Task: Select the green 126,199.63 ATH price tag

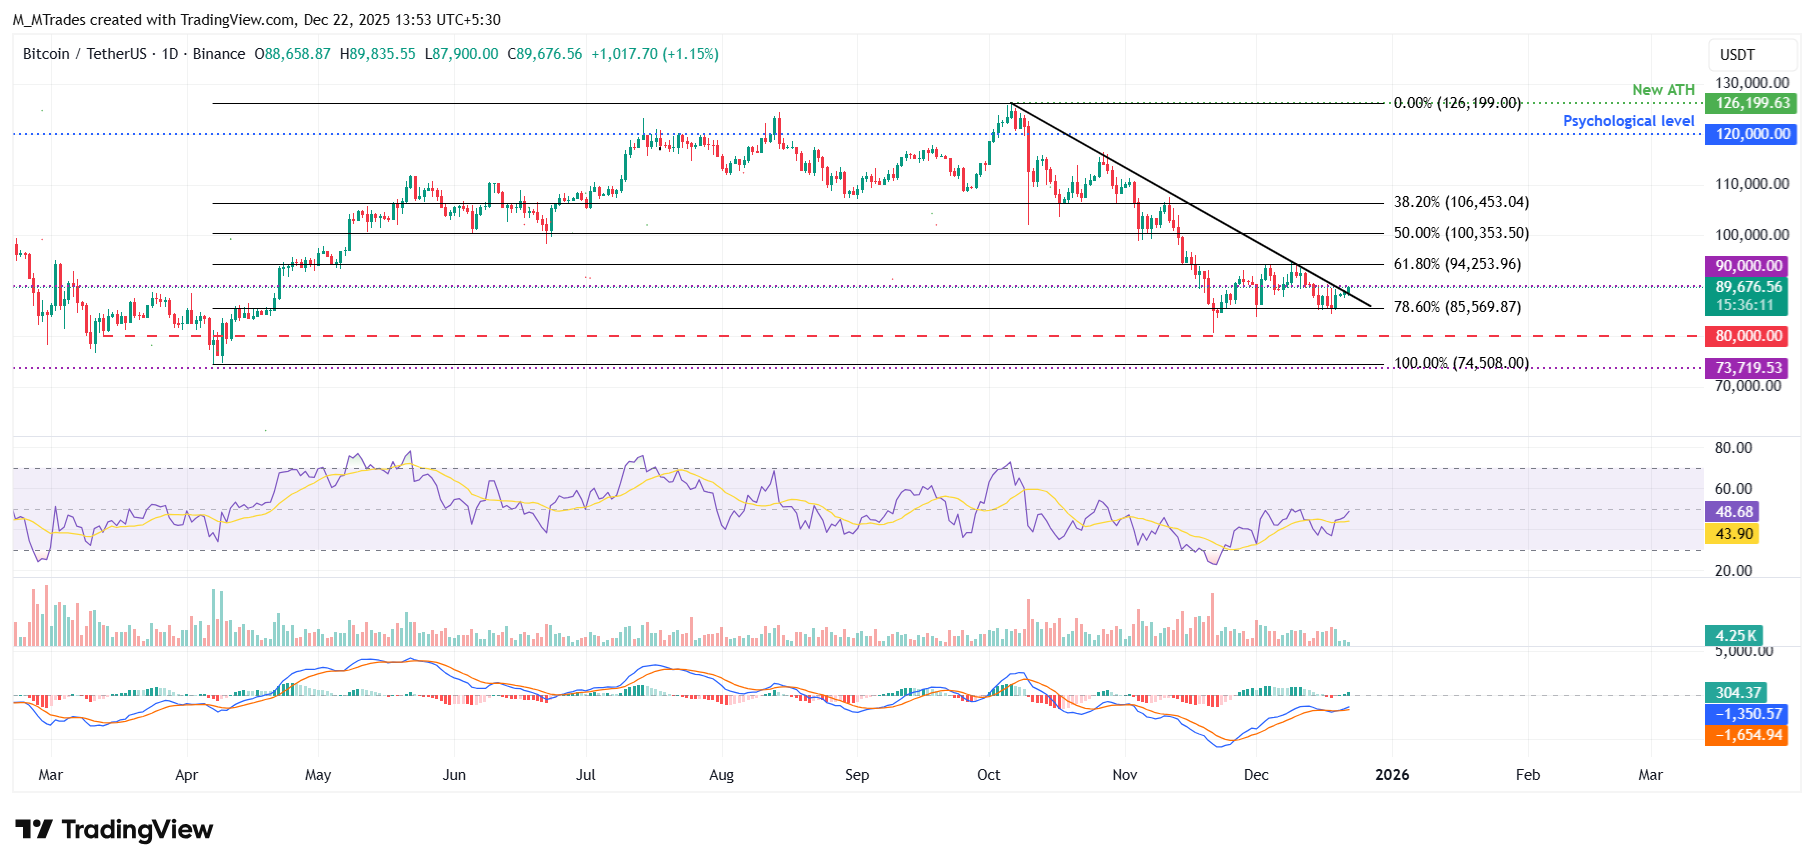Action: (x=1752, y=103)
